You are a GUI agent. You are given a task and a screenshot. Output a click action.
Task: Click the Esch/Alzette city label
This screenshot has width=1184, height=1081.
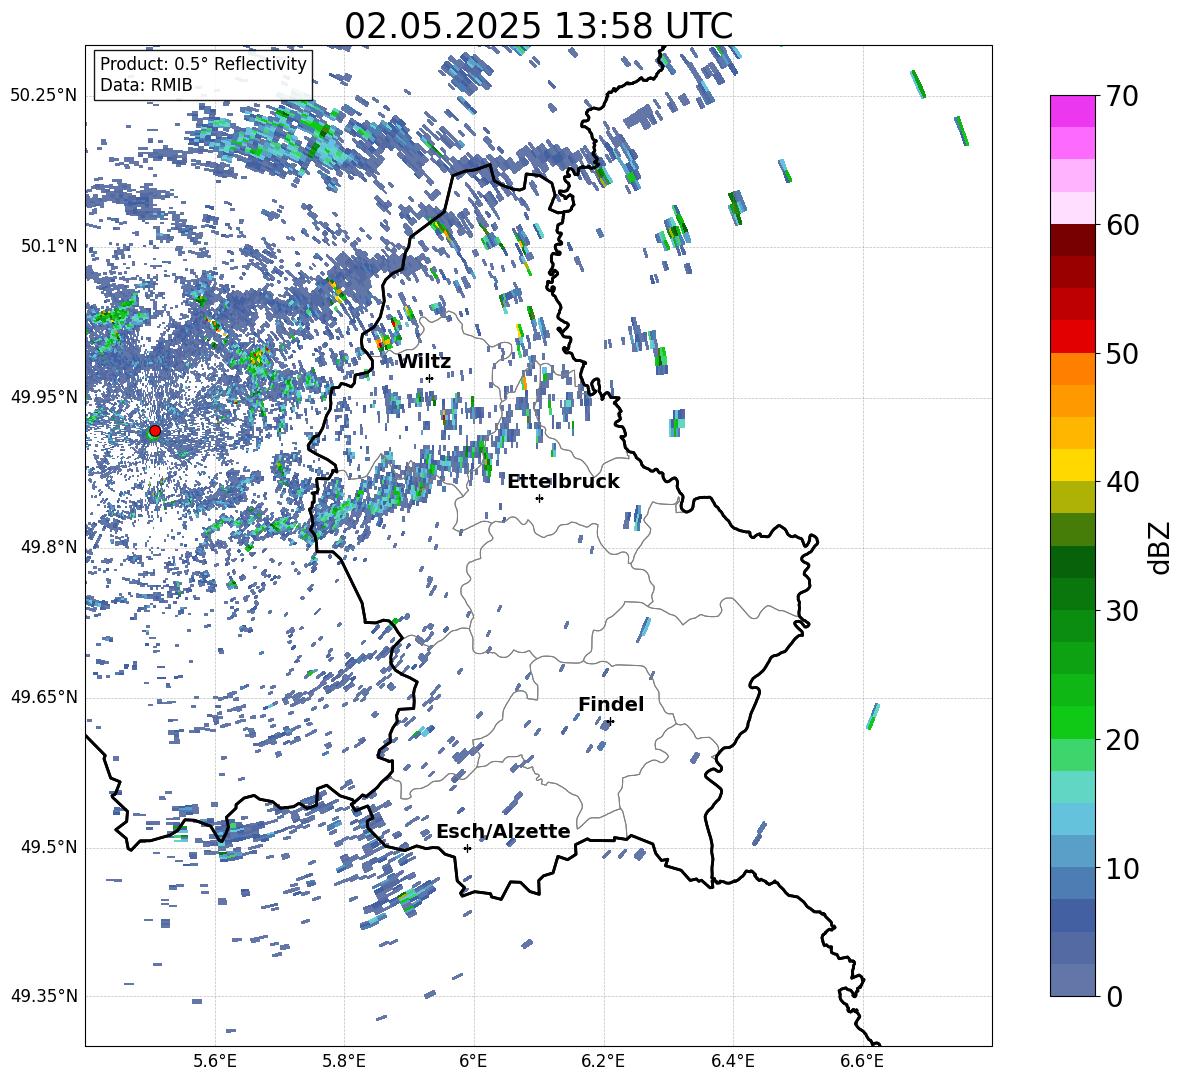pos(503,831)
